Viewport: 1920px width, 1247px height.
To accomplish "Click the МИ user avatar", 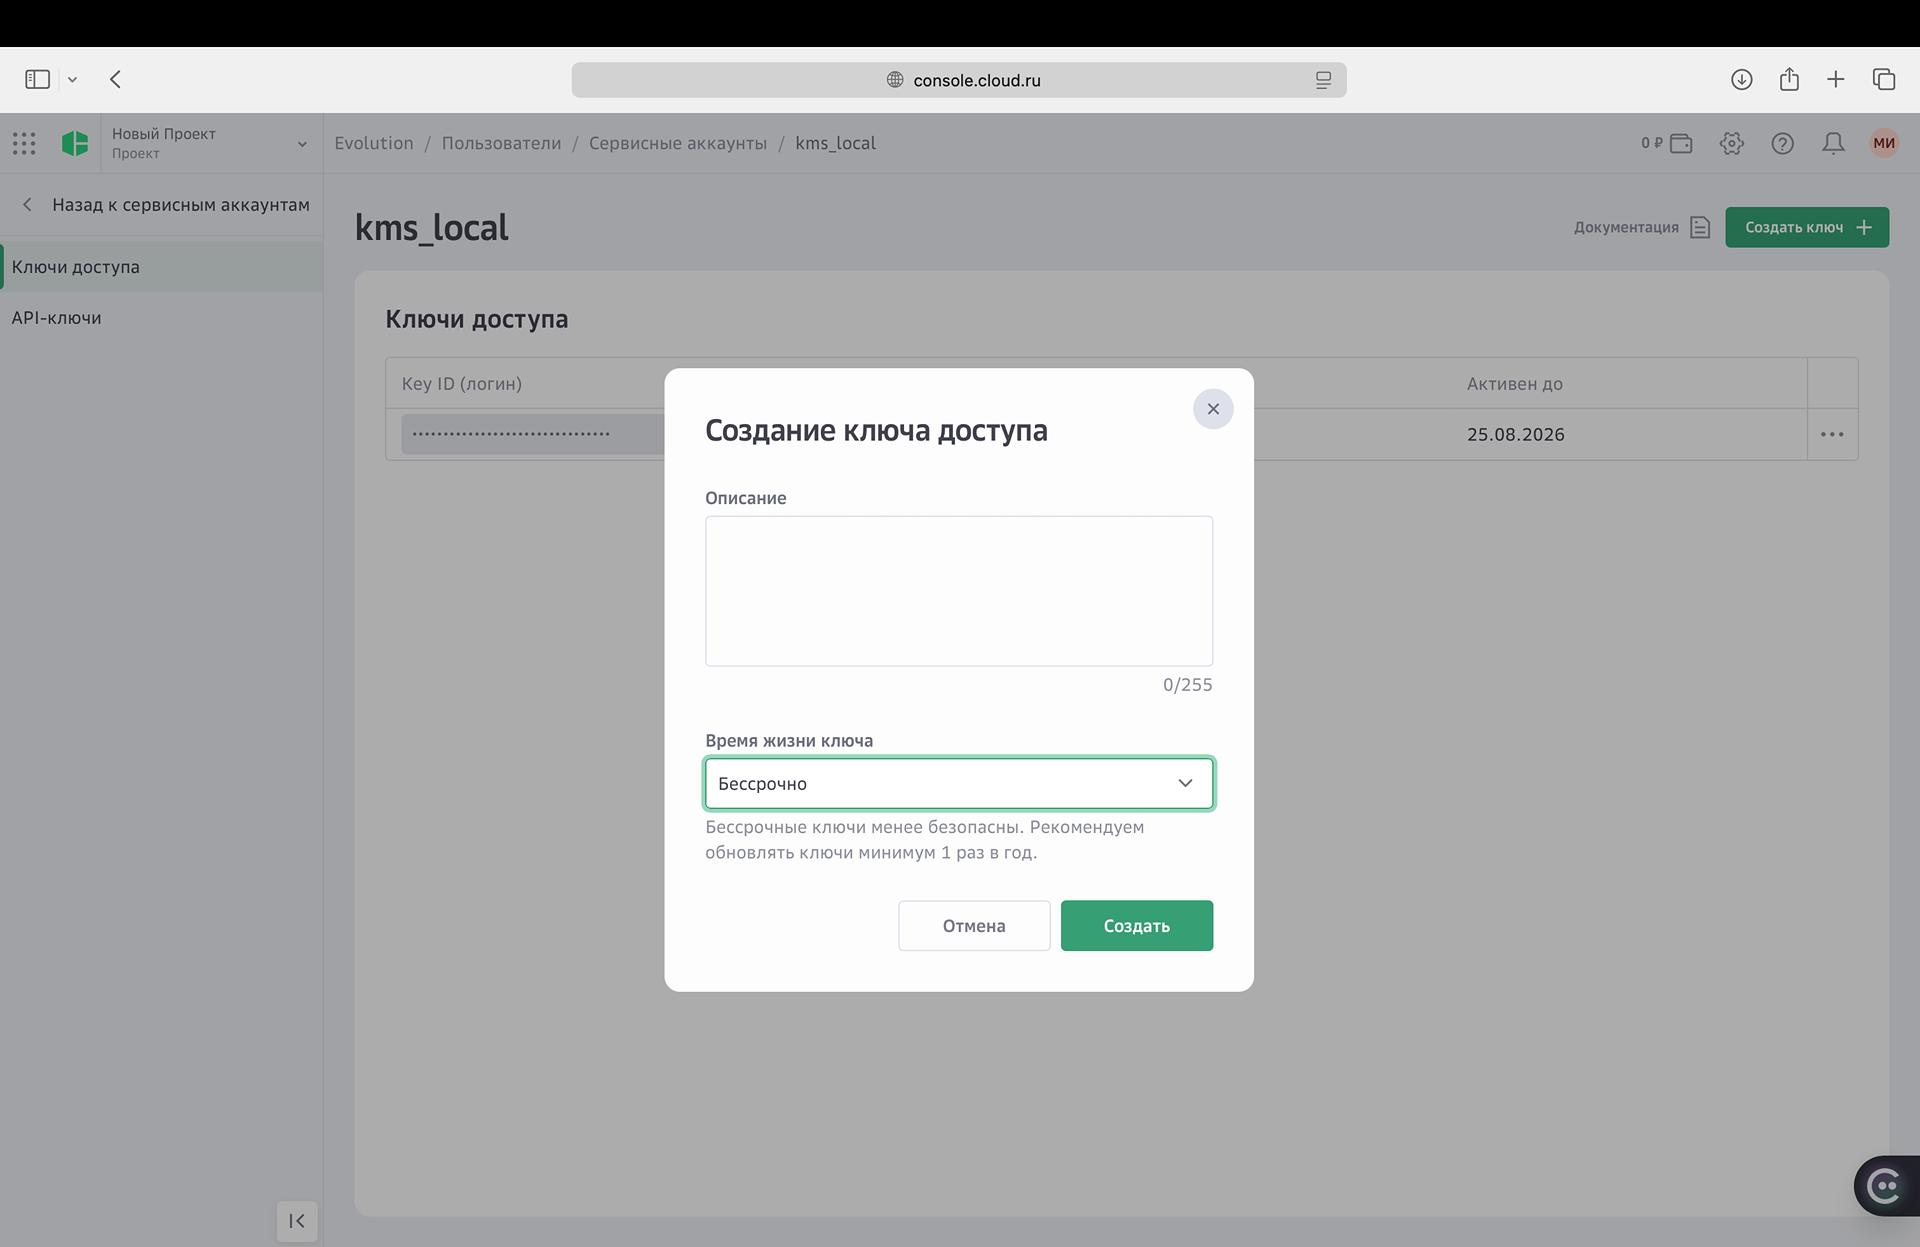I will click(1884, 143).
